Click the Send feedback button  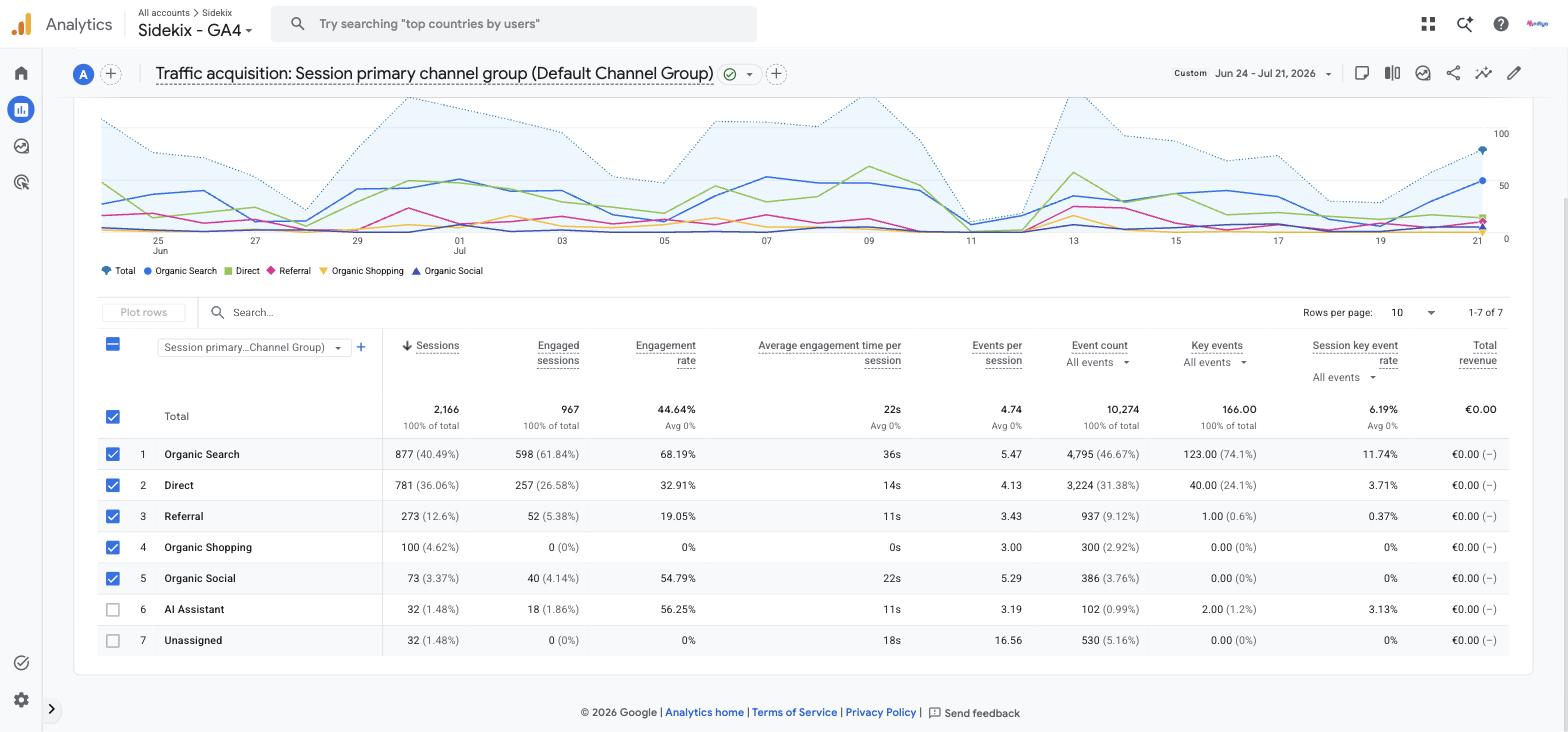[x=974, y=713]
